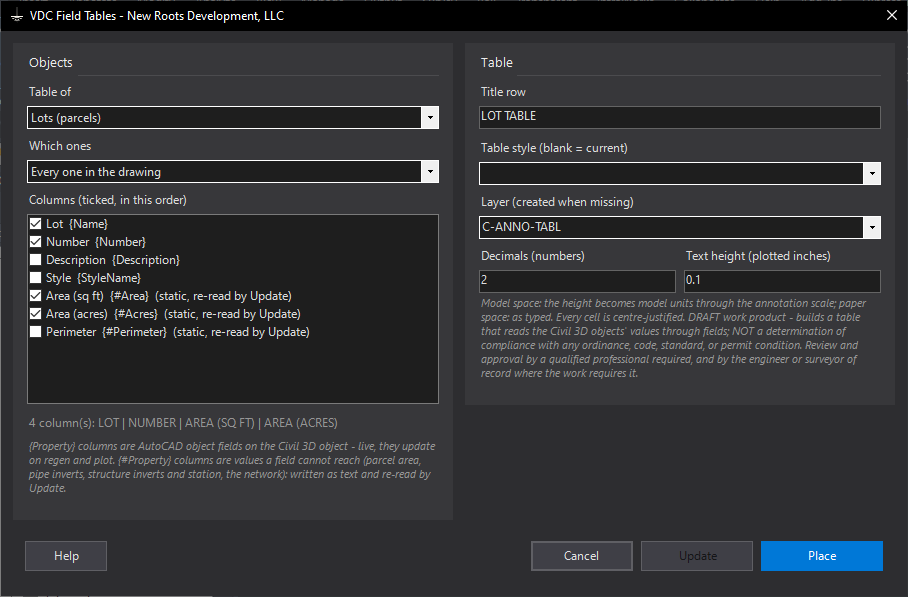
Task: Close the VDC Field Tables dialog
Action: point(892,16)
